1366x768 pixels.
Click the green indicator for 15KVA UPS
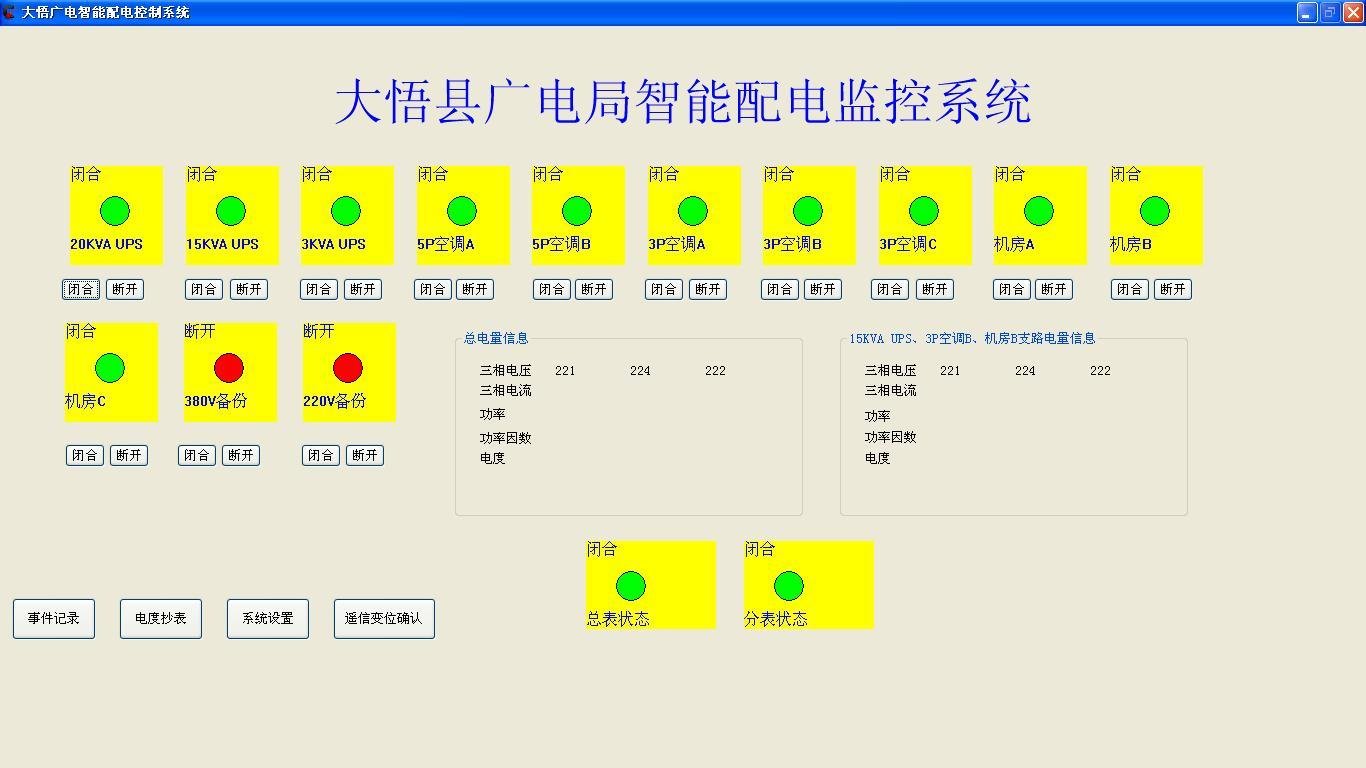(231, 211)
